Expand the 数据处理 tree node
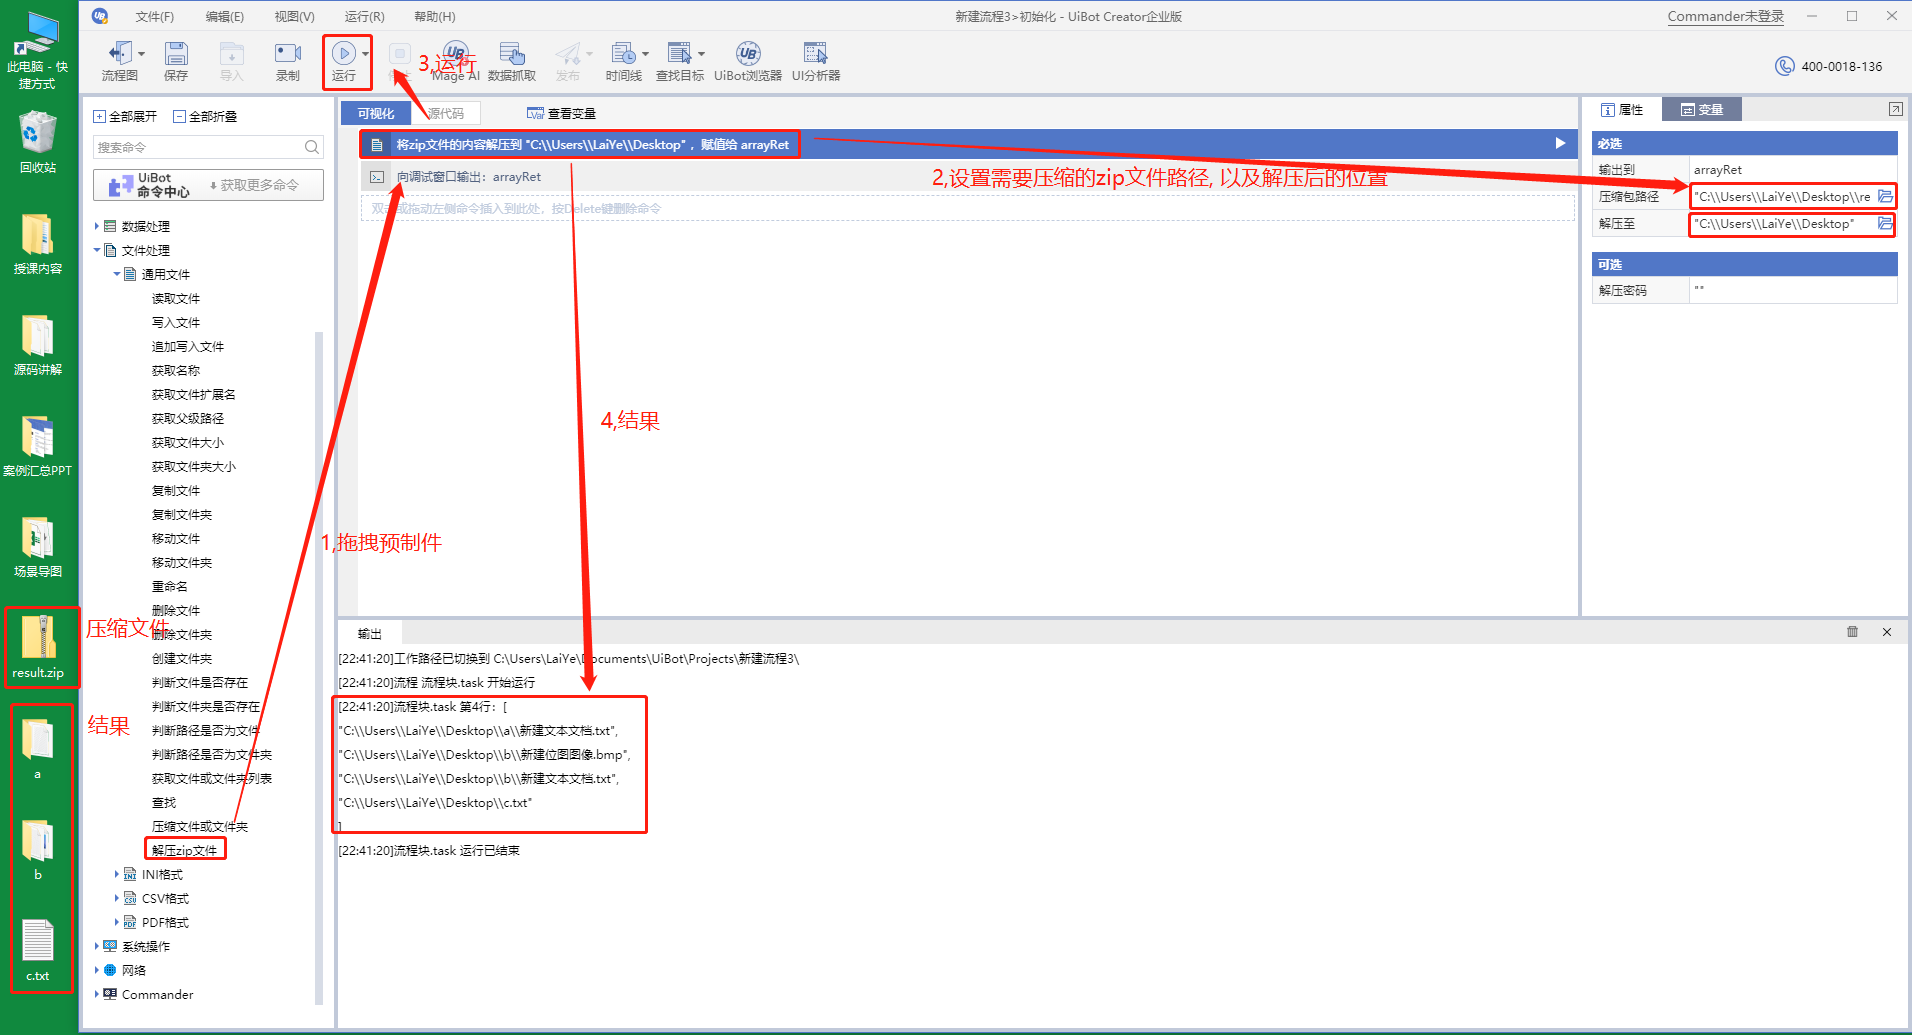Image resolution: width=1912 pixels, height=1035 pixels. coord(97,226)
